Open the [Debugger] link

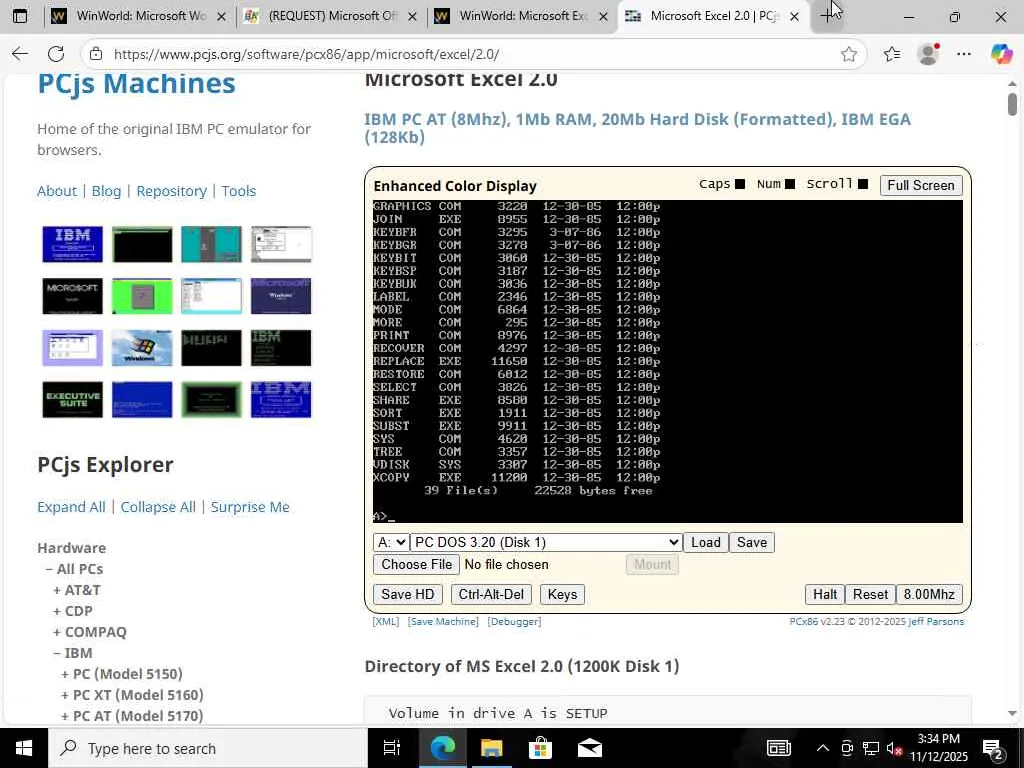click(x=514, y=622)
